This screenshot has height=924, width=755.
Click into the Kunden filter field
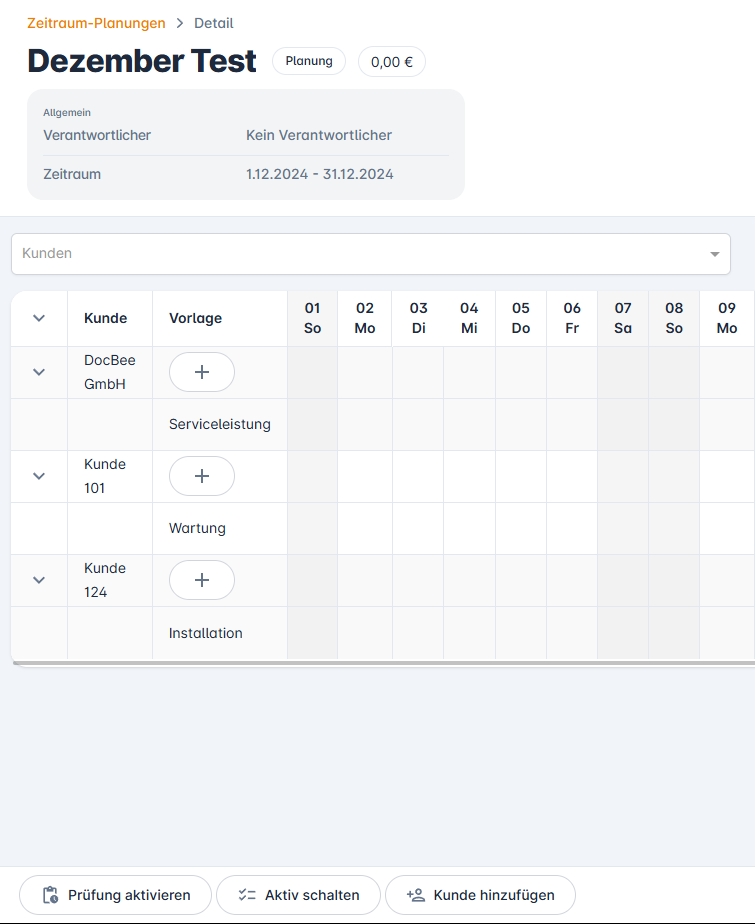click(350, 254)
